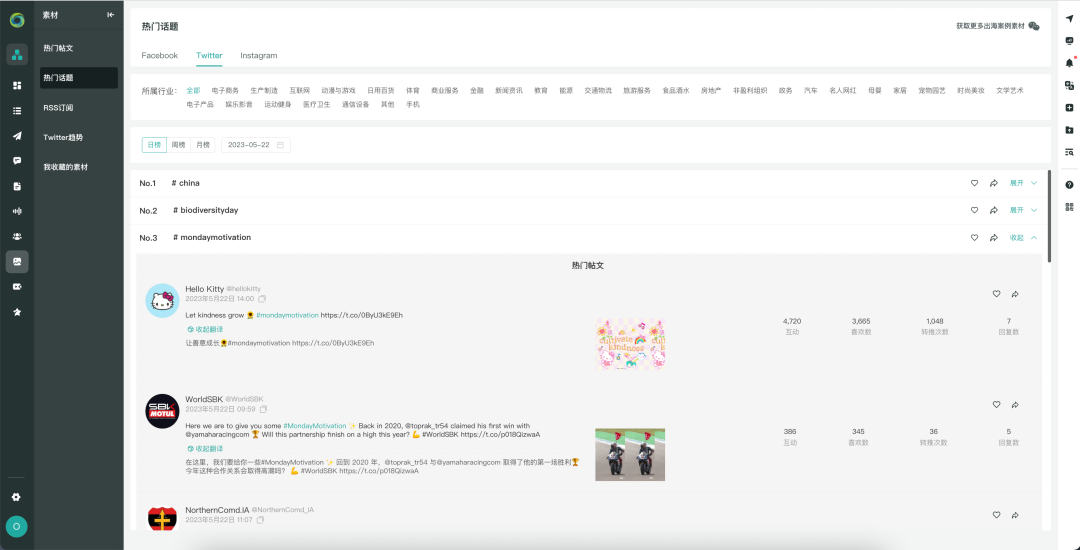Copy icon next to Hello Kitty post date
The image size is (1080, 550).
coord(262,299)
